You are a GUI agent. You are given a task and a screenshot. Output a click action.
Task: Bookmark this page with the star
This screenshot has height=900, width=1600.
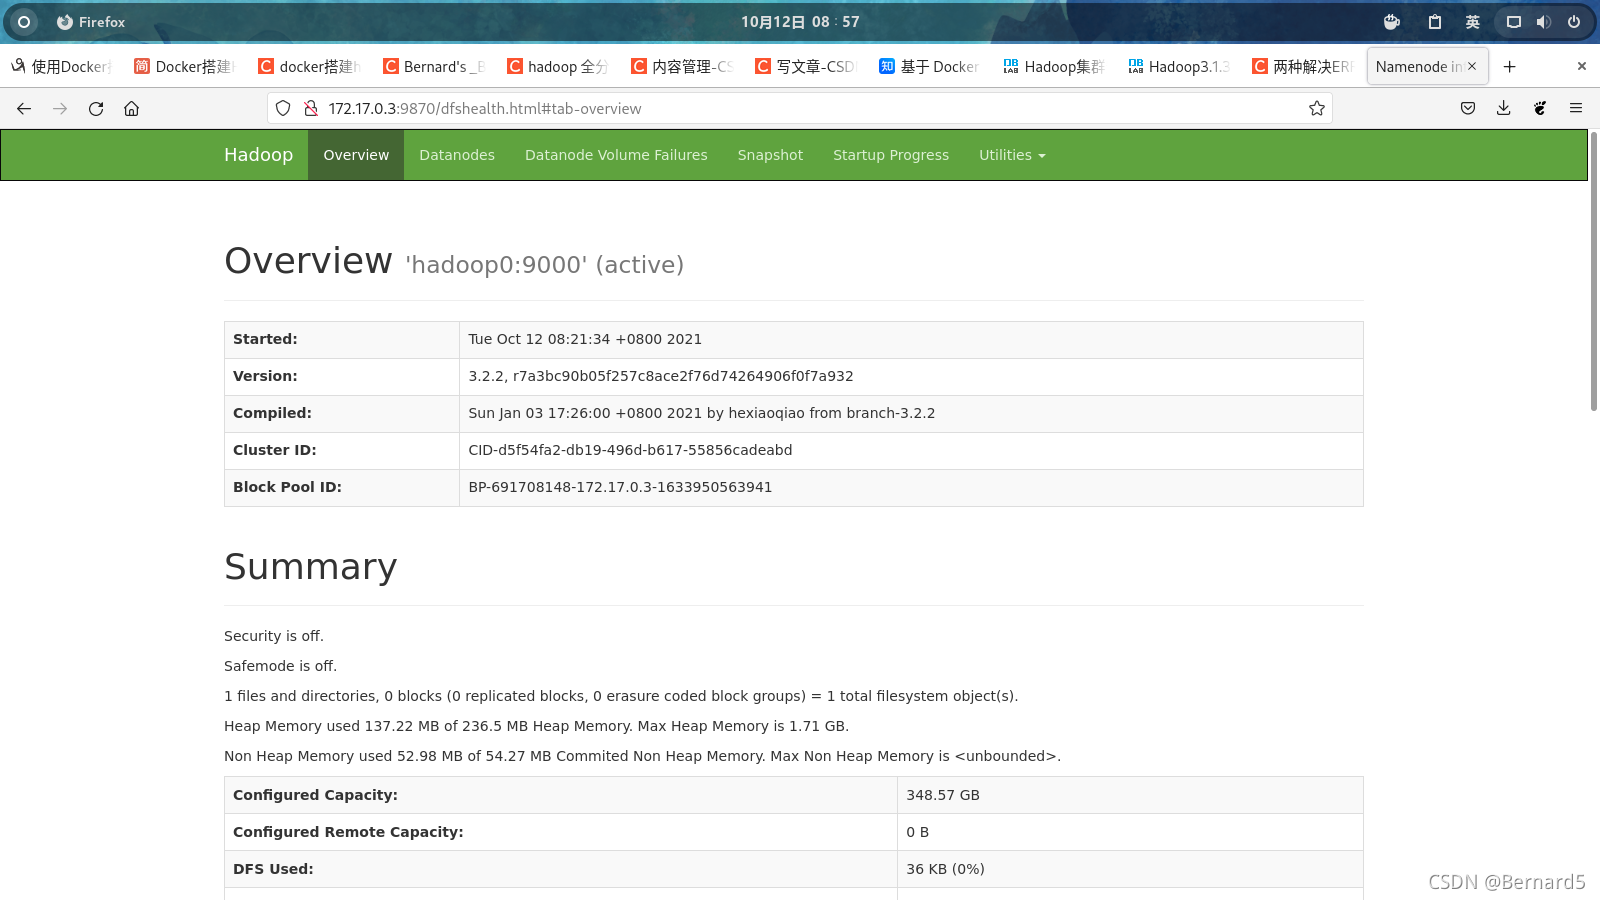click(1317, 108)
